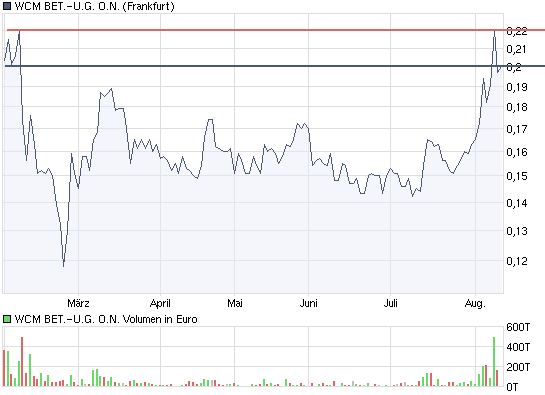The image size is (545, 395).
Task: Click the 0,16 price axis value
Action: tap(517, 152)
